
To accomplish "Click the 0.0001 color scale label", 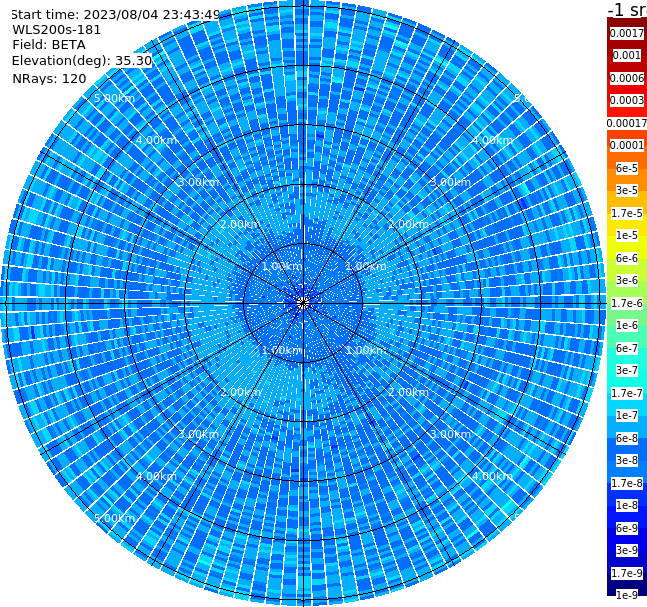I will click(627, 145).
